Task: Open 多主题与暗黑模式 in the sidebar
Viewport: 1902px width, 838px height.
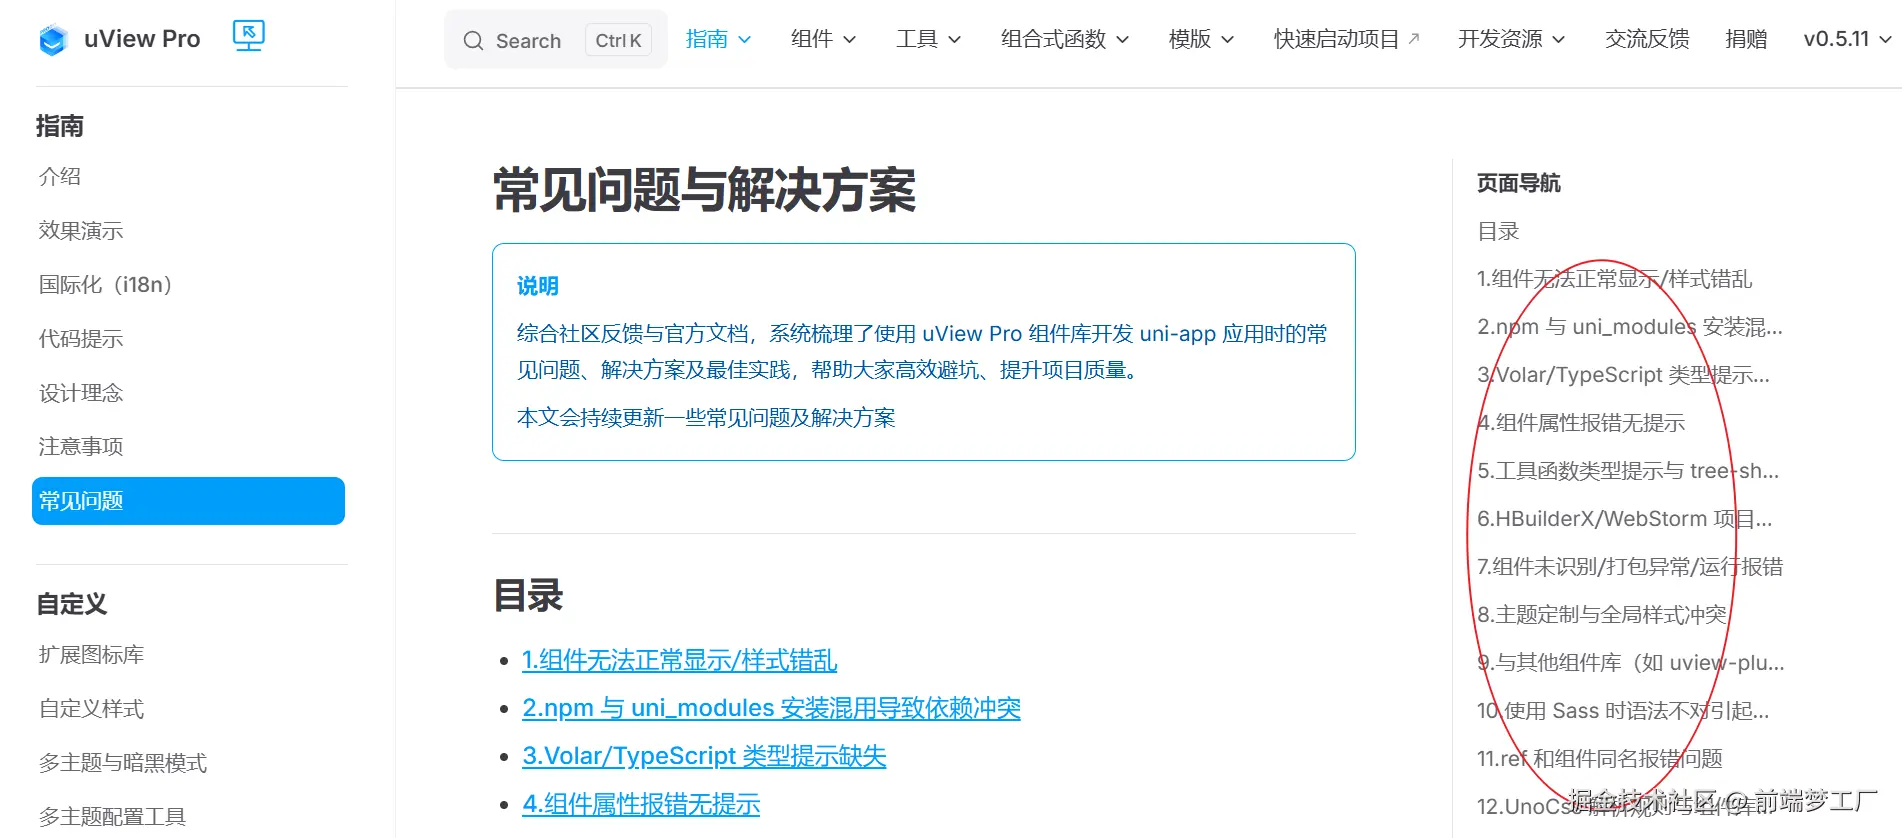Action: (123, 762)
